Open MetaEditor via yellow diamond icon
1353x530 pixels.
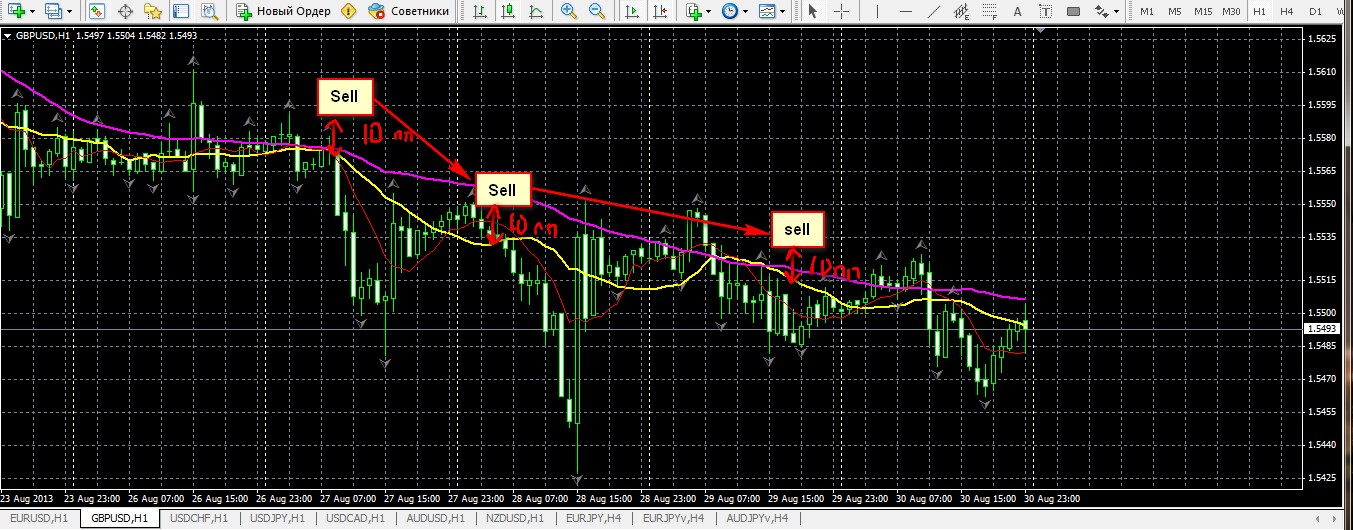coord(348,12)
